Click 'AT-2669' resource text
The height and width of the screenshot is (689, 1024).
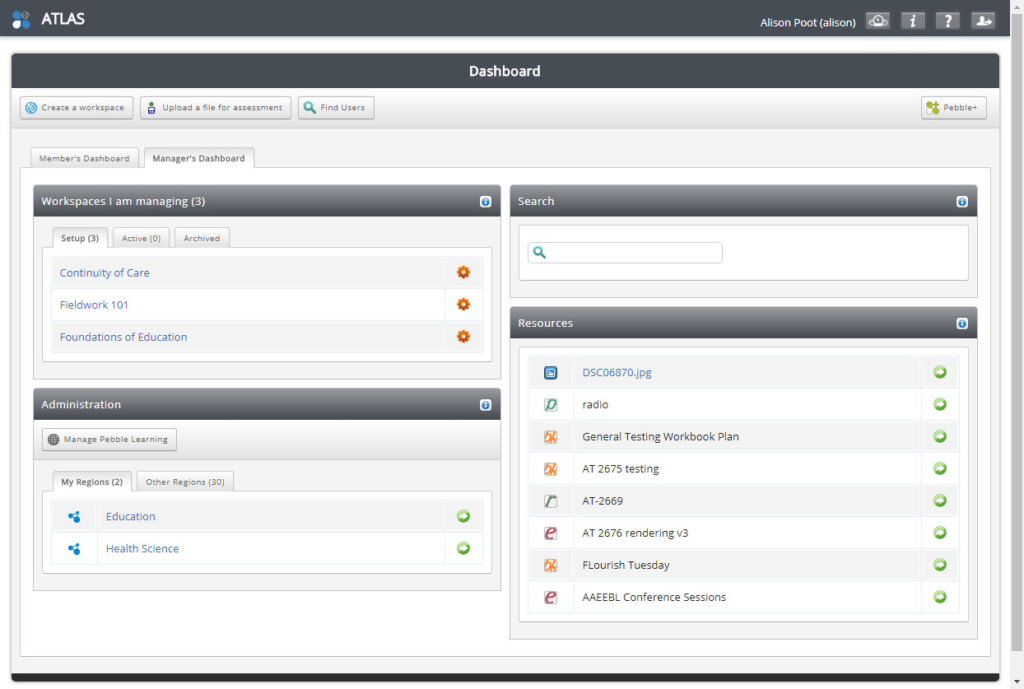pyautogui.click(x=602, y=500)
